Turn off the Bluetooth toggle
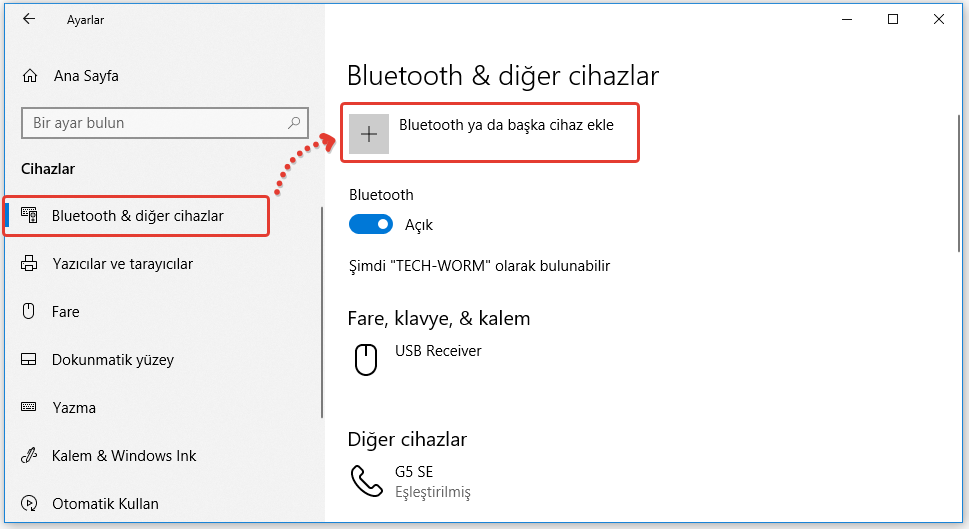Image resolution: width=969 pixels, height=529 pixels. (371, 225)
